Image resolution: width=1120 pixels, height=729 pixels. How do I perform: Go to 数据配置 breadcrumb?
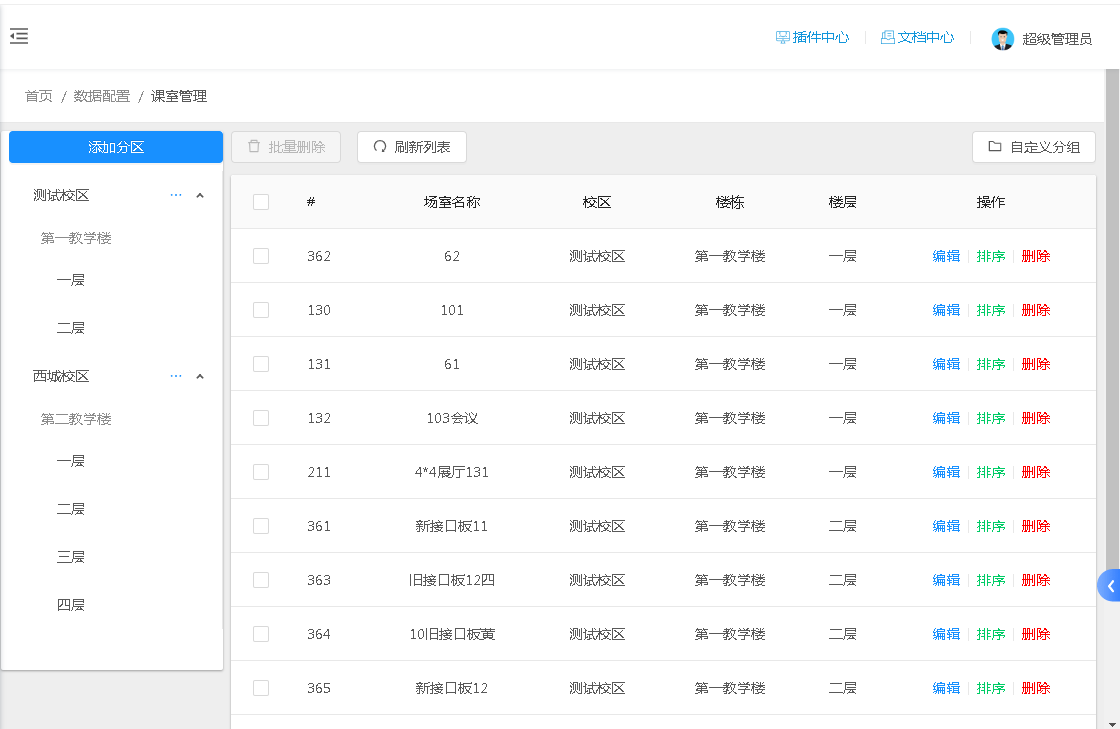click(x=101, y=96)
